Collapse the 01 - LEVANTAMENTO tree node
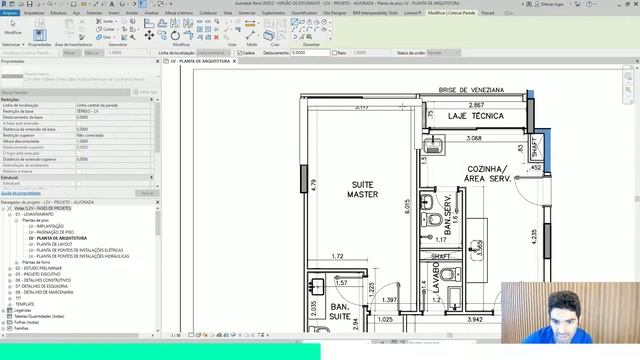Image resolution: width=640 pixels, height=360 pixels. coord(10,214)
